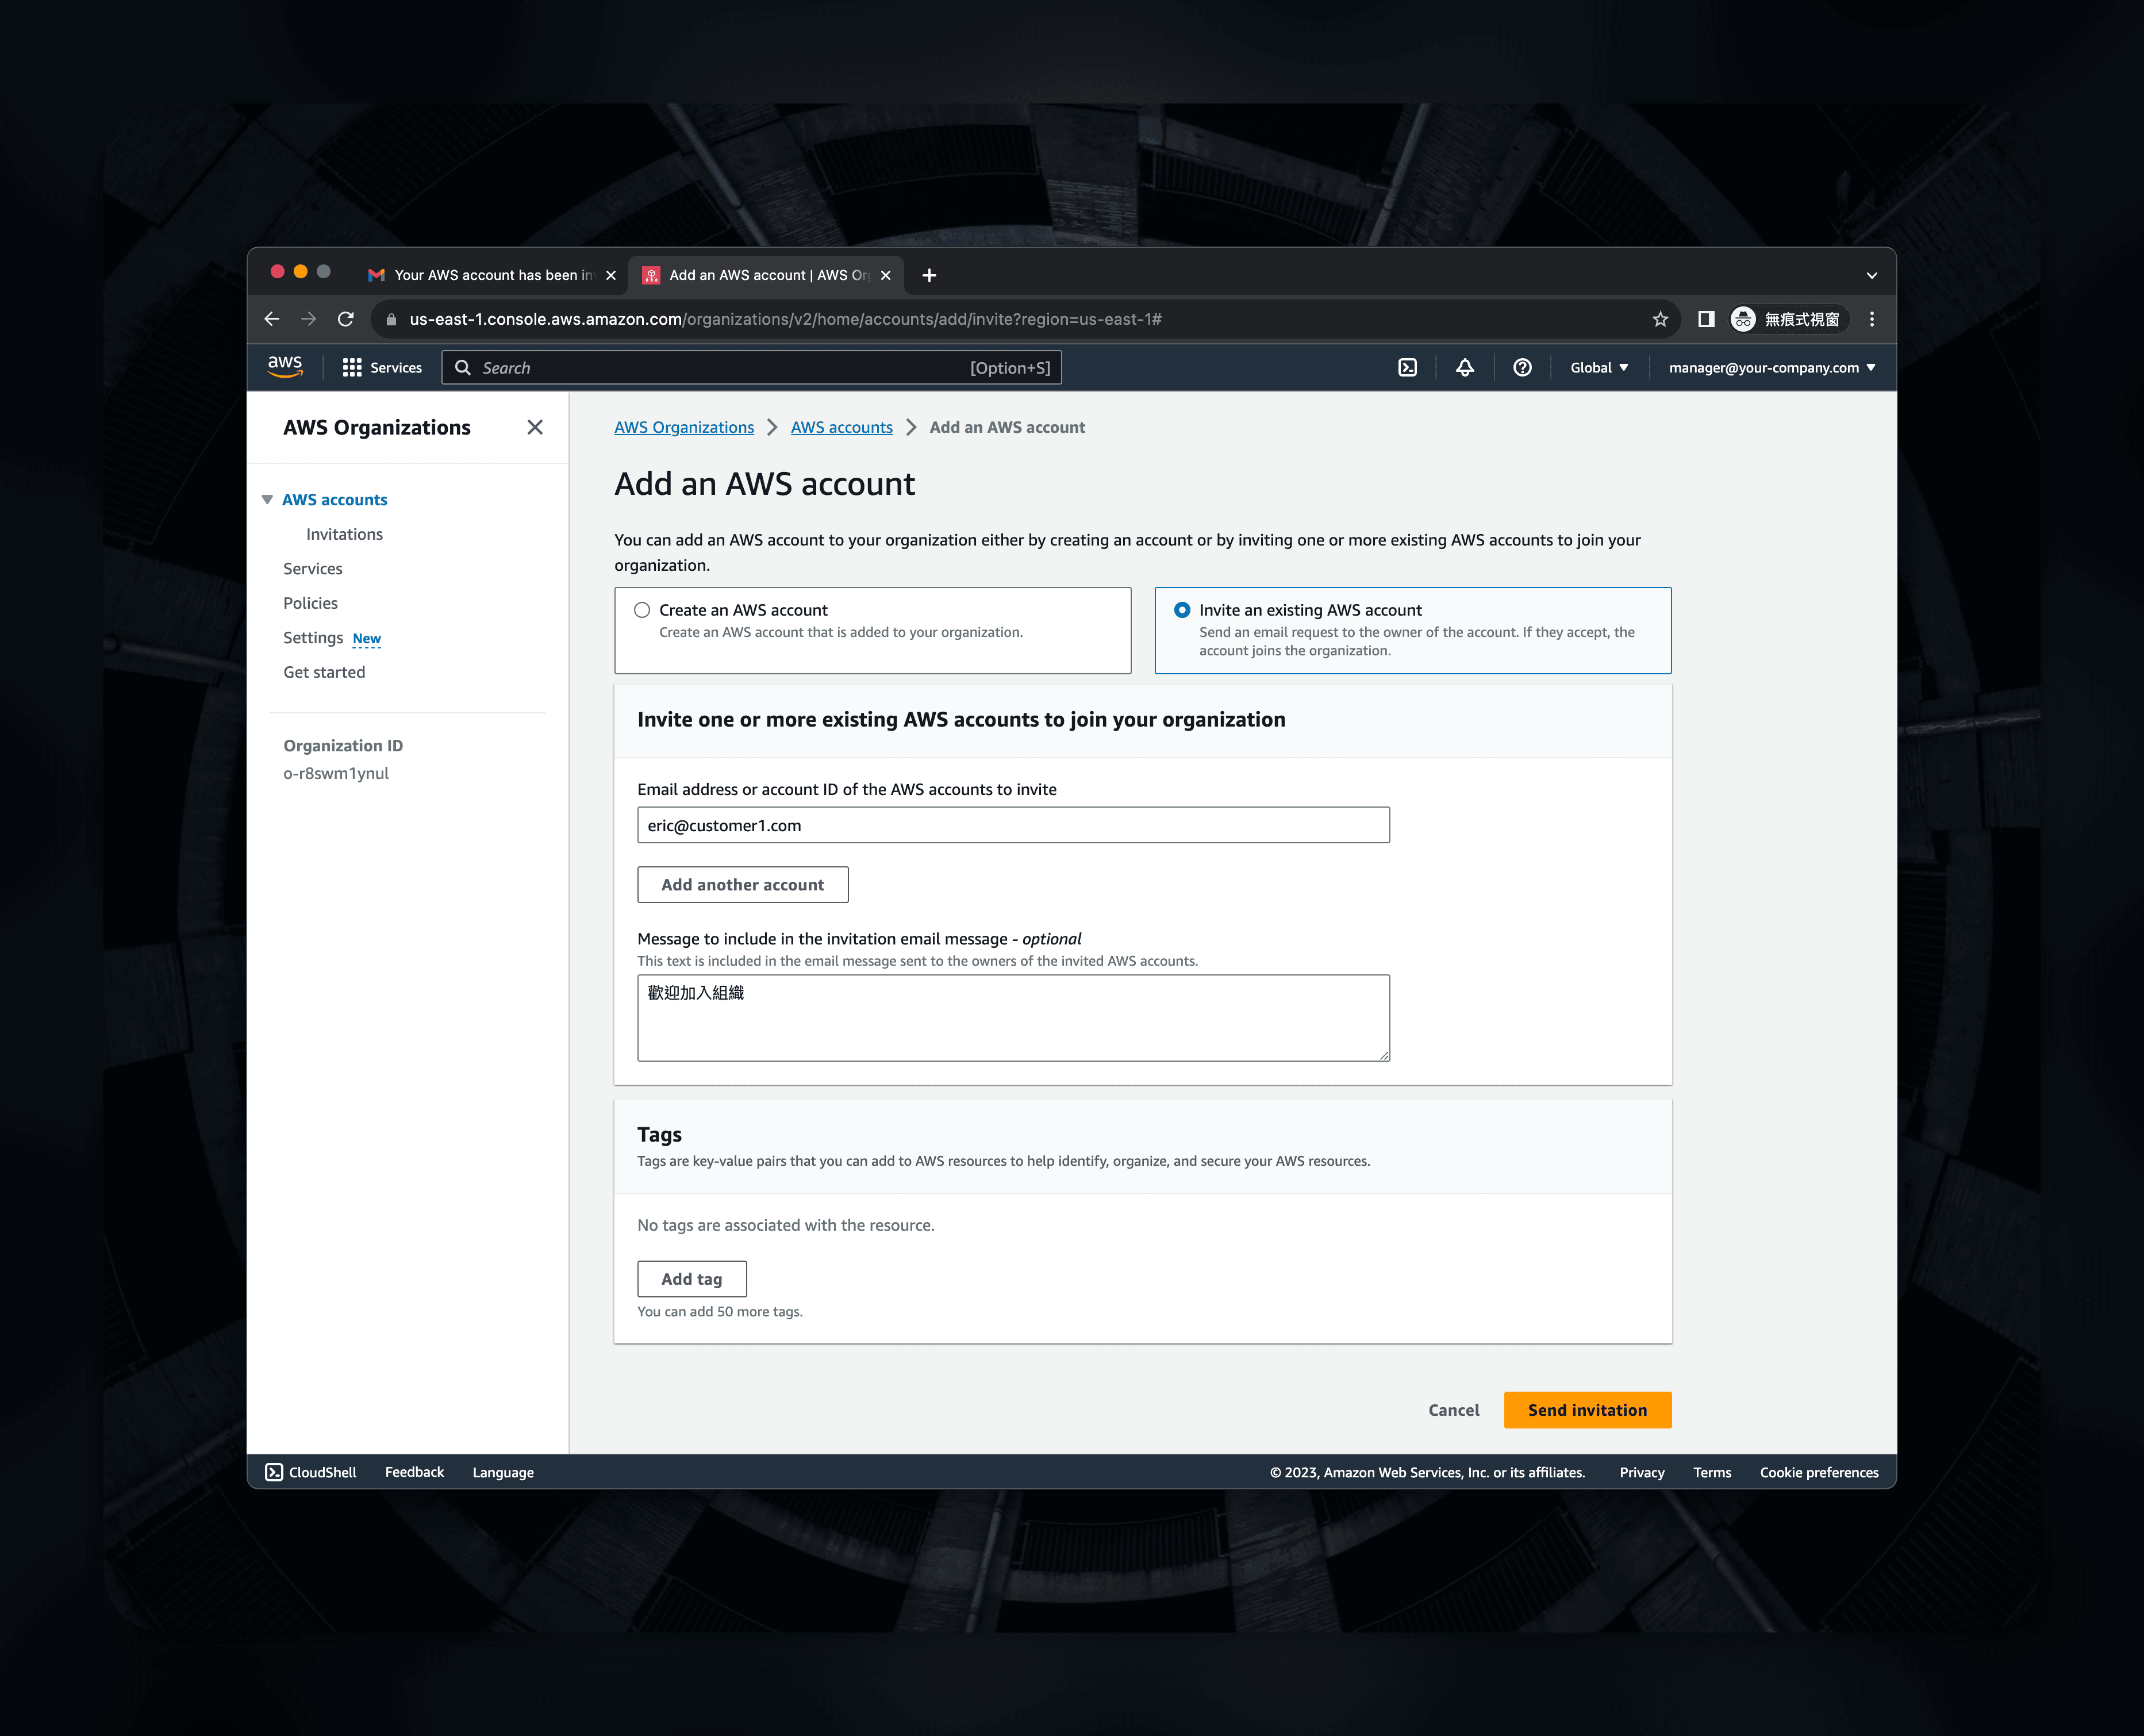Open a new browser tab

tap(929, 275)
